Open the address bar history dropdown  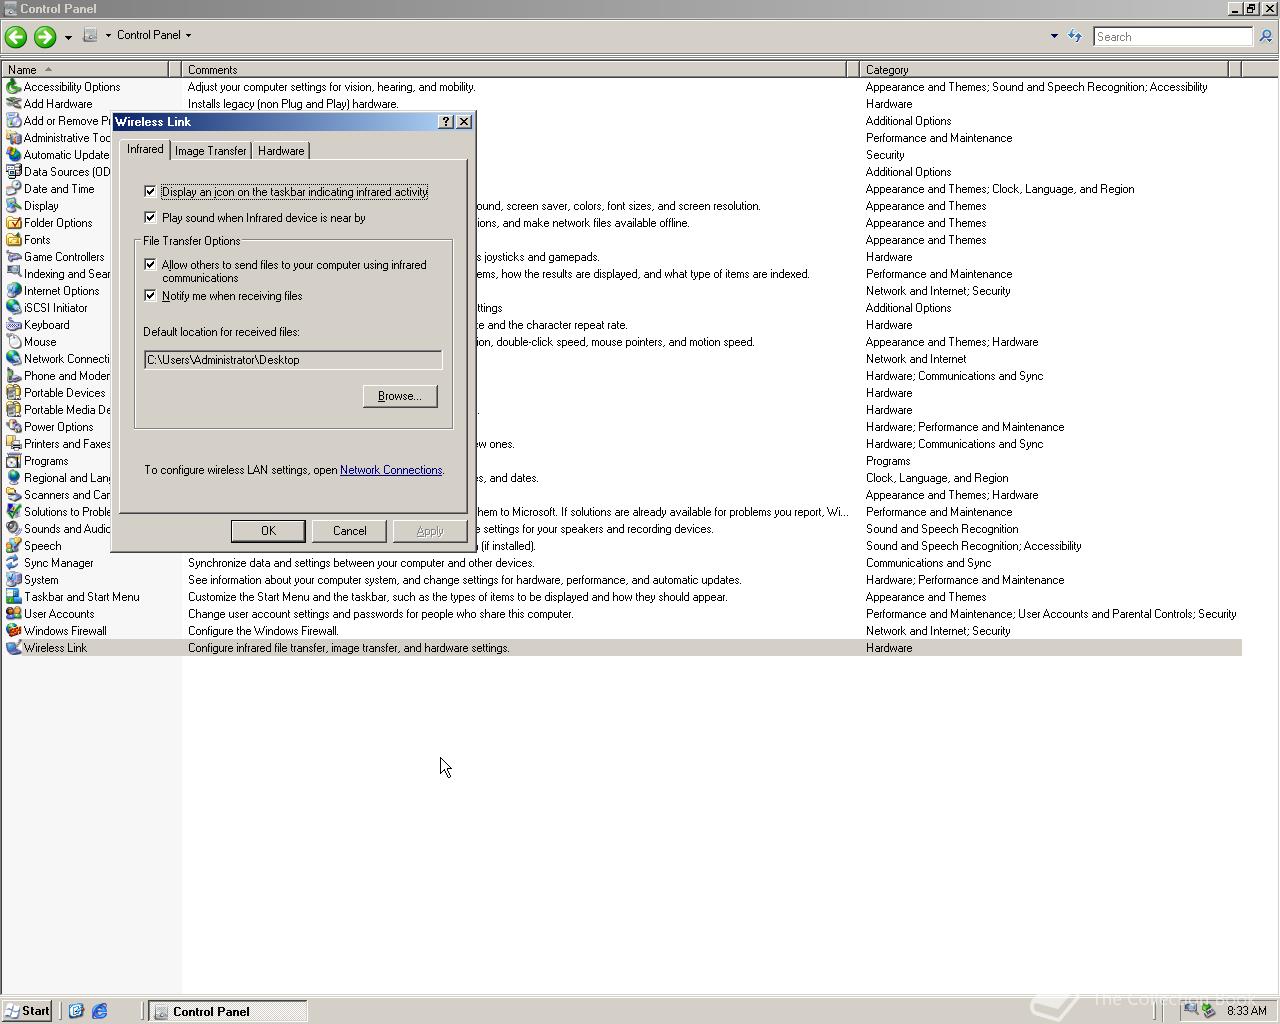[x=1054, y=36]
